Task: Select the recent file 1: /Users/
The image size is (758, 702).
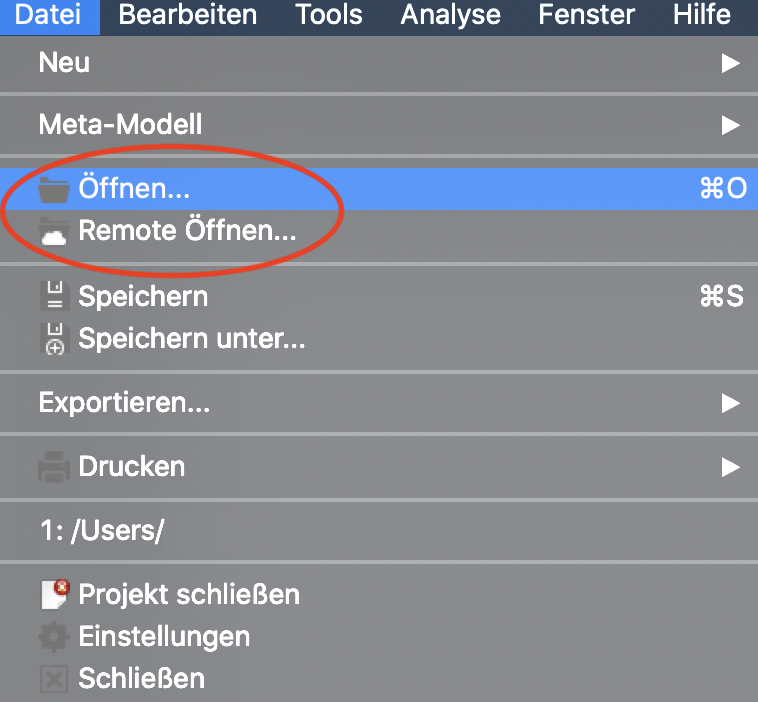Action: tap(100, 531)
